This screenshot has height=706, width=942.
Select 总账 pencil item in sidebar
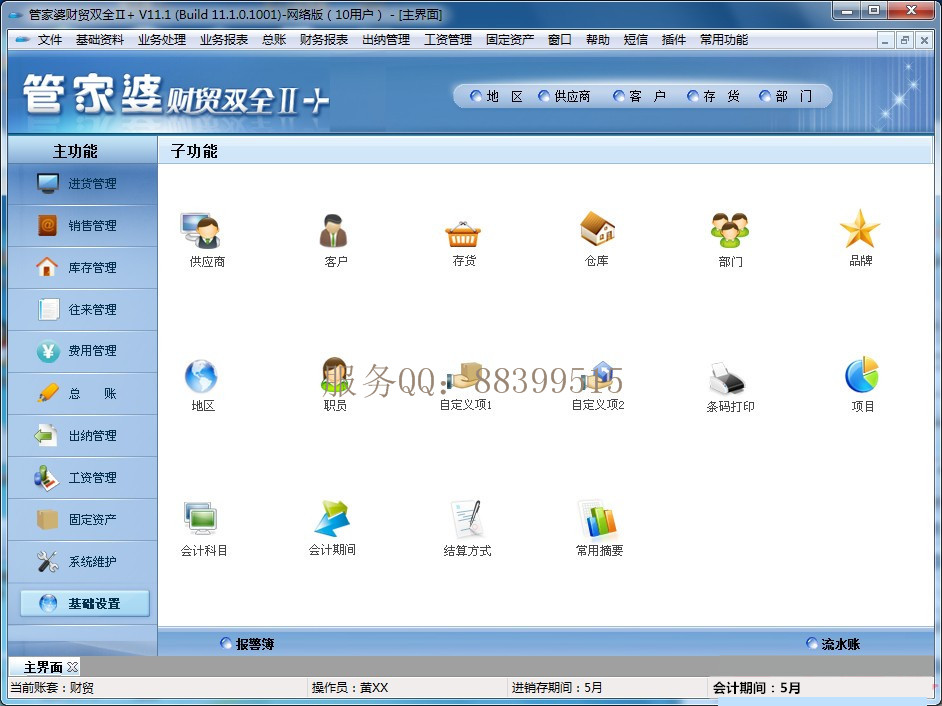point(83,394)
